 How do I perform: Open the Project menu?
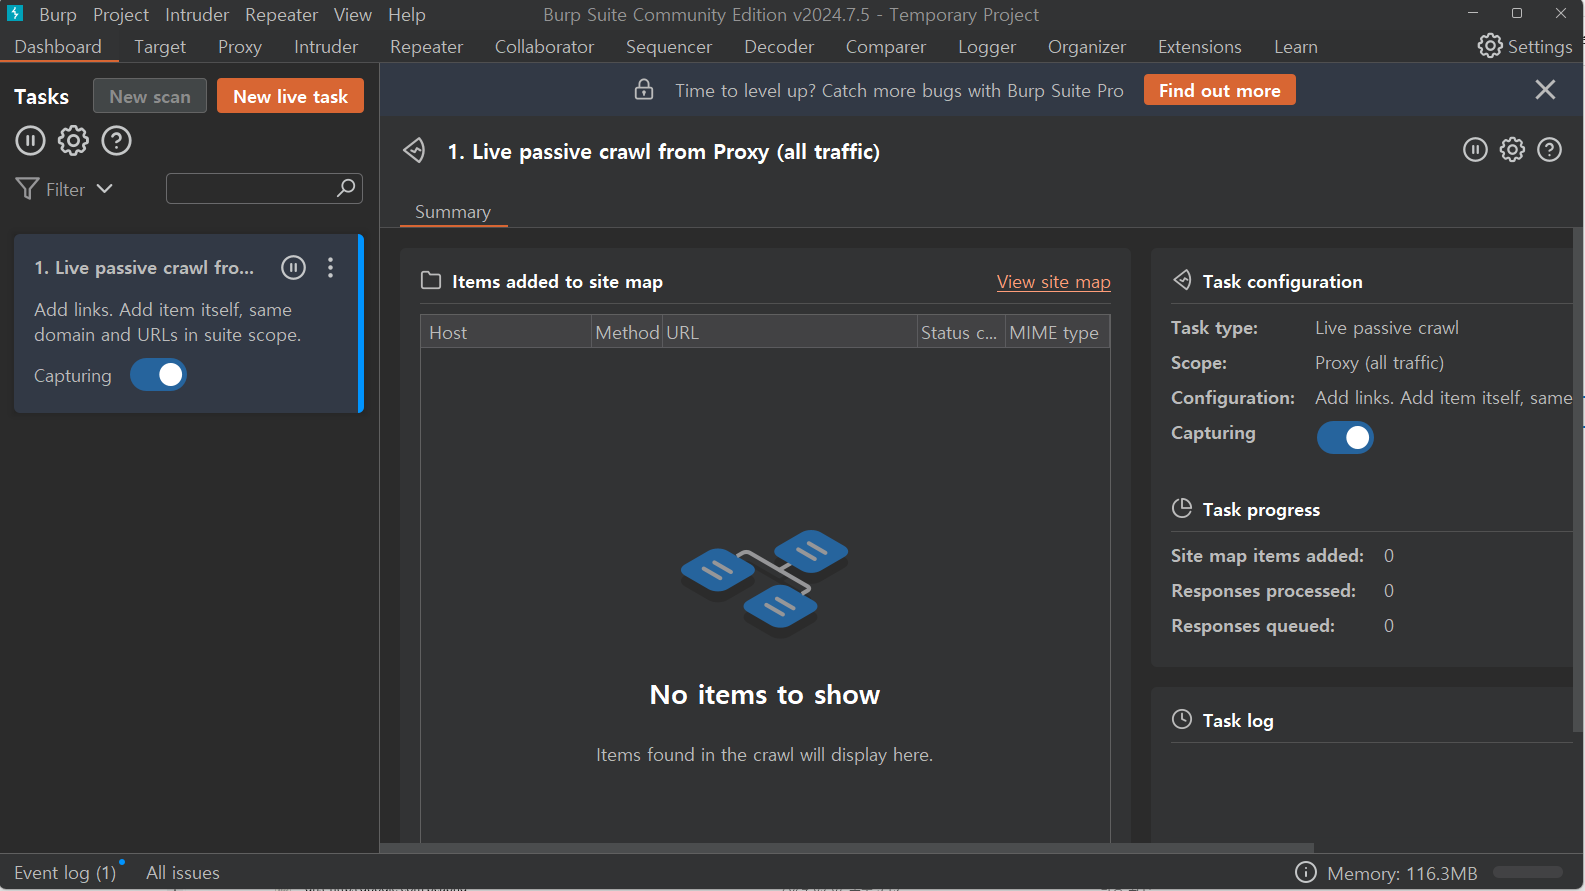click(x=121, y=15)
